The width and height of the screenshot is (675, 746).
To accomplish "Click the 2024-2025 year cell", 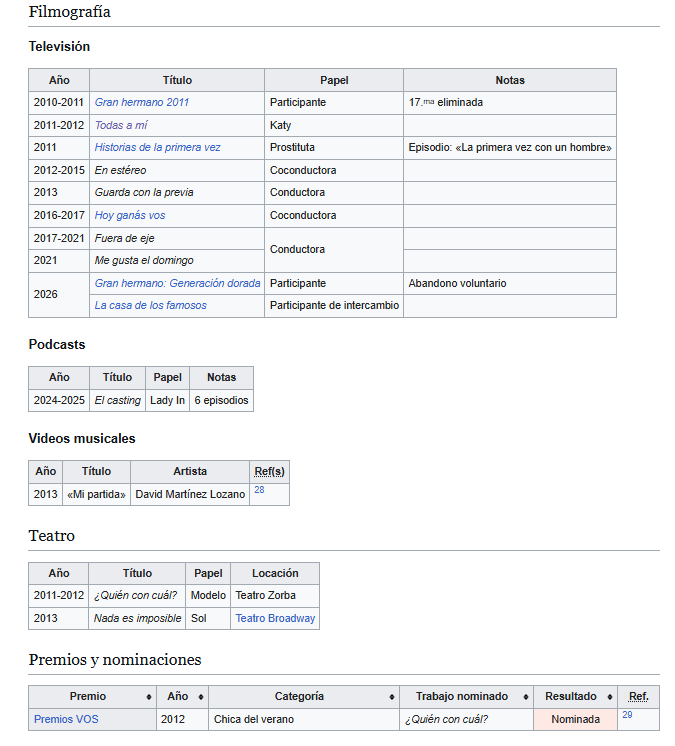I will coord(59,401).
